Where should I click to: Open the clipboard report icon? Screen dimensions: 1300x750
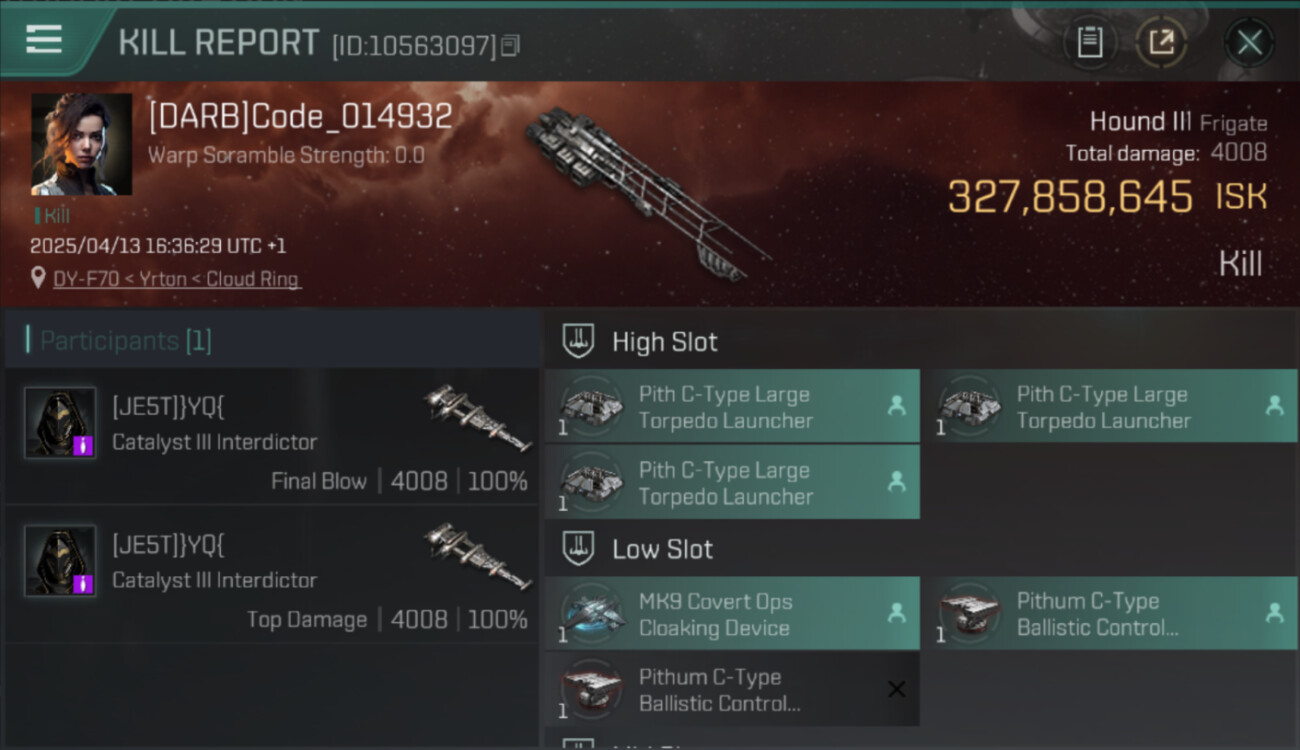(x=1089, y=42)
